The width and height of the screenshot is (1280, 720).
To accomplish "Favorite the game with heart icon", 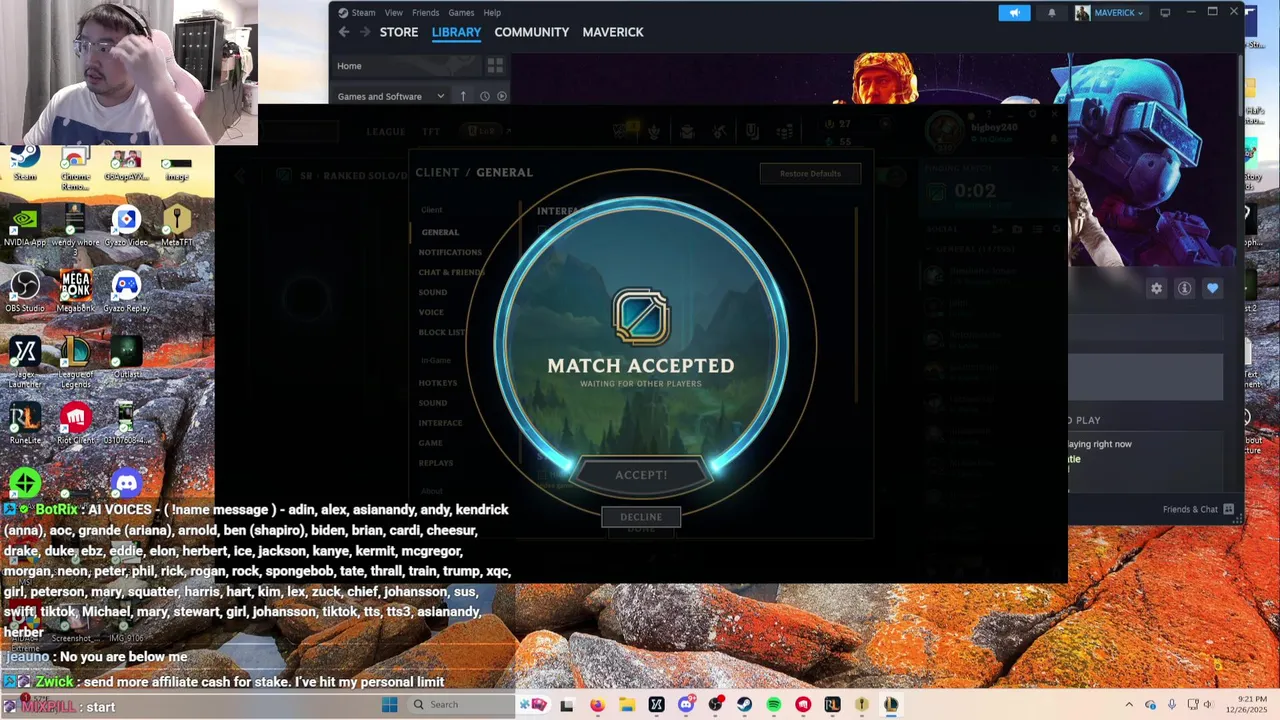I will [x=1212, y=288].
